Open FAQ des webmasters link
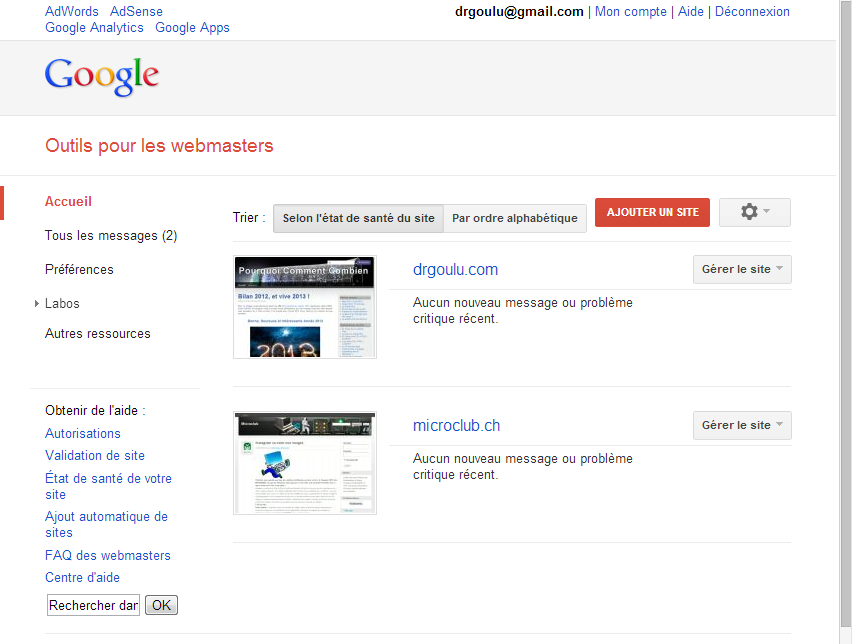 coord(108,555)
